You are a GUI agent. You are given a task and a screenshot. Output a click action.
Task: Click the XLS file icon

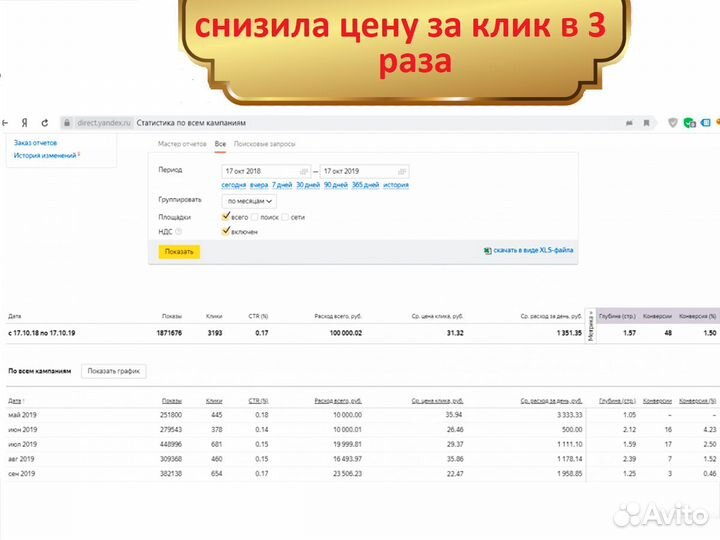[487, 251]
